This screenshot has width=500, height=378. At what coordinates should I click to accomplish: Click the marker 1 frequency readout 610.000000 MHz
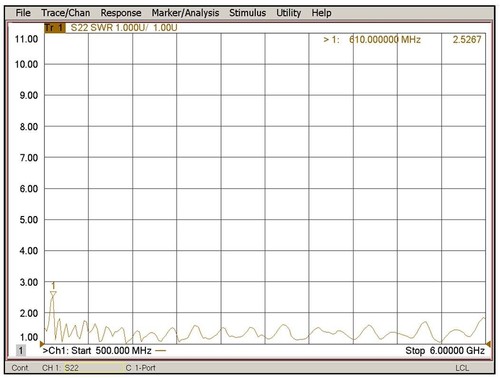click(385, 40)
